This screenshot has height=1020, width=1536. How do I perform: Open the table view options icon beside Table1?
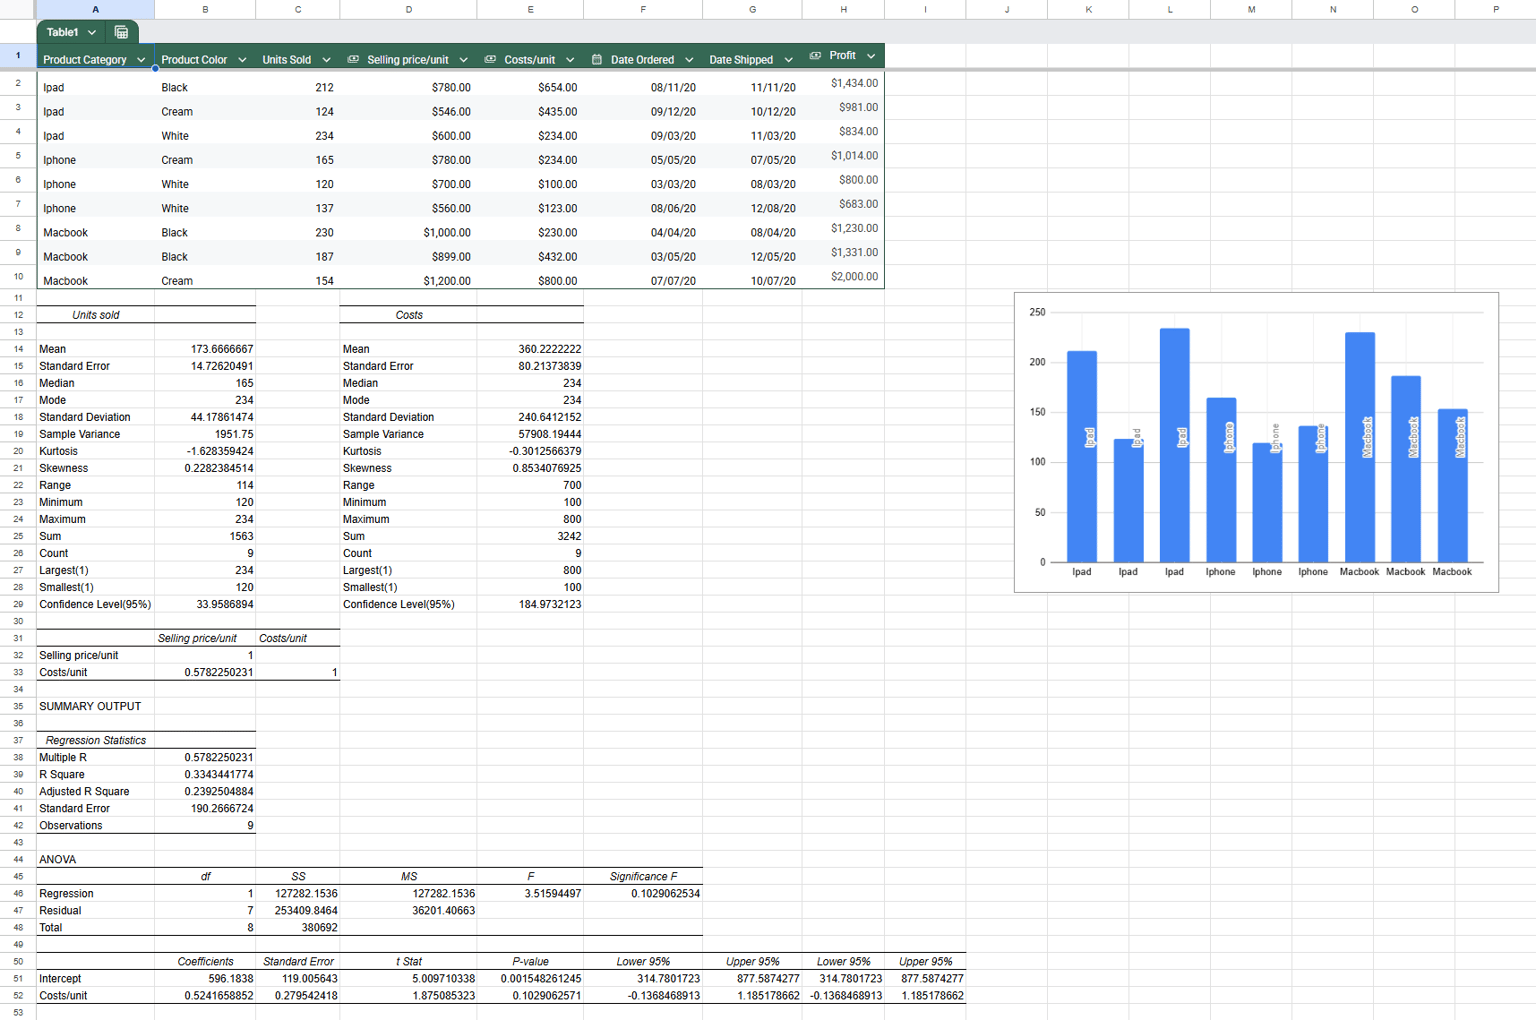tap(121, 32)
